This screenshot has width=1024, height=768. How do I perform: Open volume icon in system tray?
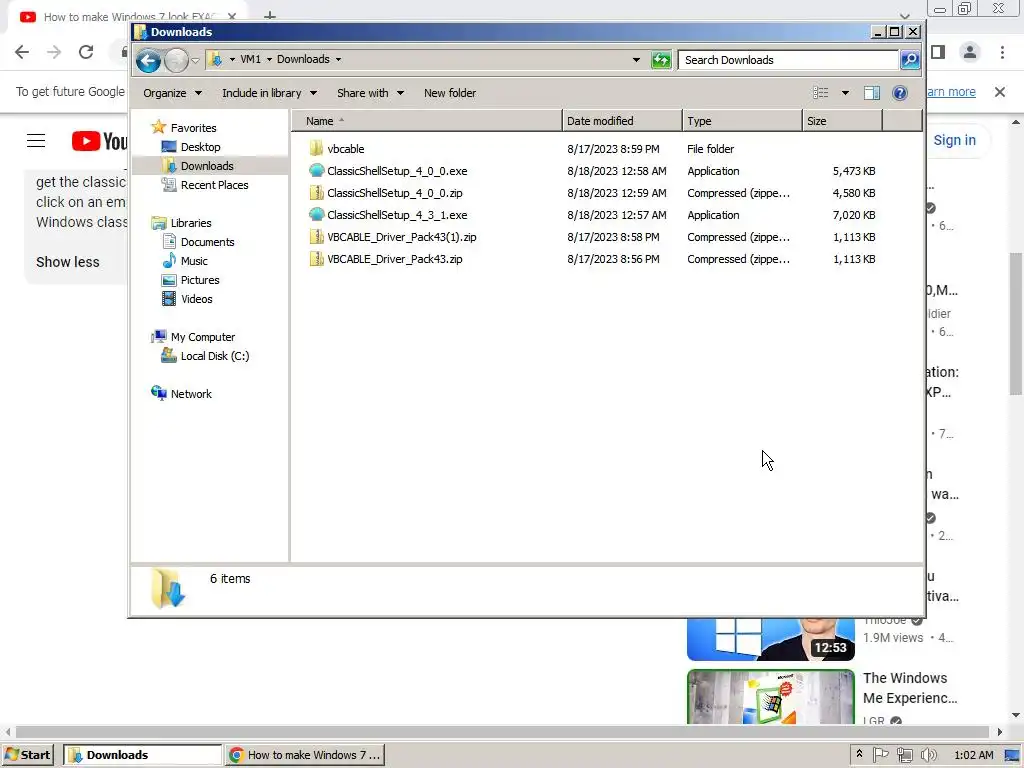[929, 755]
